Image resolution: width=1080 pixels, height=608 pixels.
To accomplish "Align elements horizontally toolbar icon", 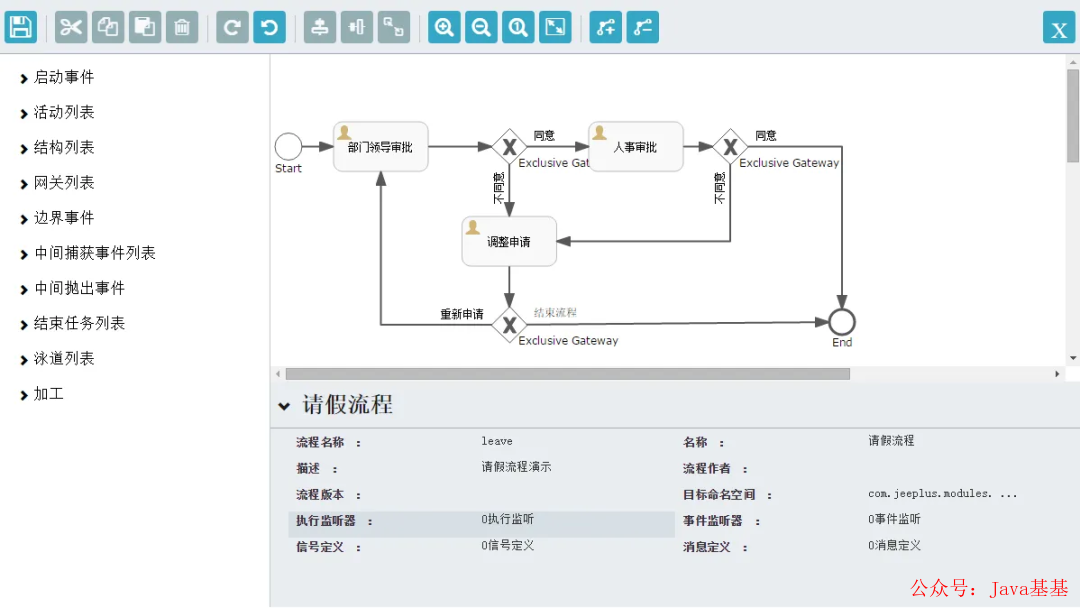I will click(357, 28).
